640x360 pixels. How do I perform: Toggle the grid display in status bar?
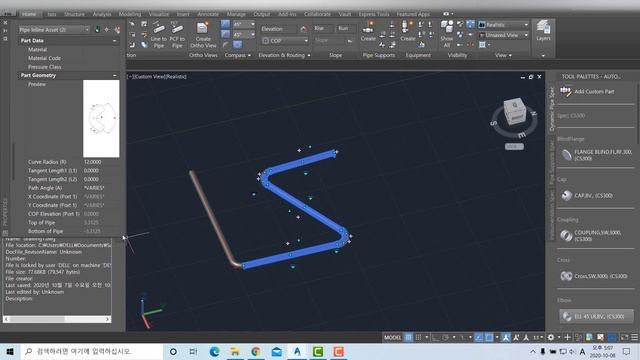(x=408, y=337)
